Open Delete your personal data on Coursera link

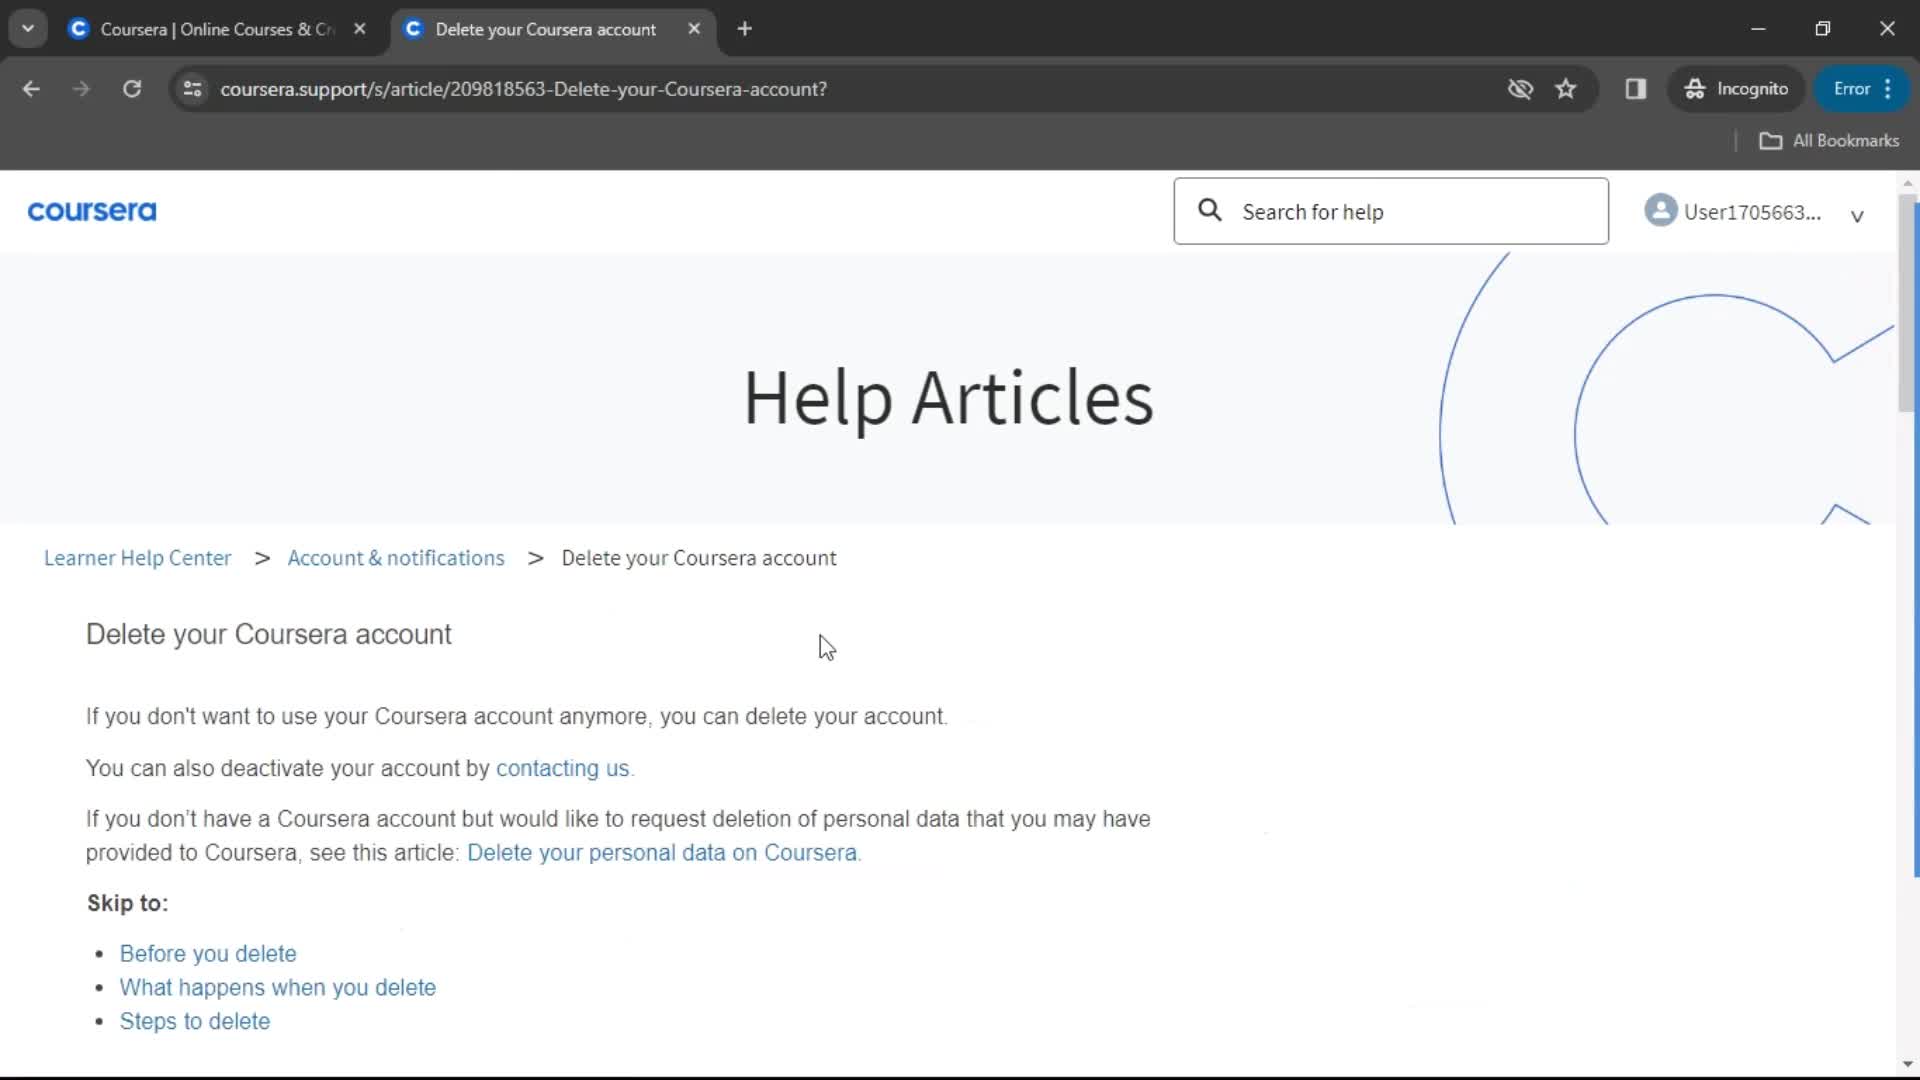(x=662, y=853)
